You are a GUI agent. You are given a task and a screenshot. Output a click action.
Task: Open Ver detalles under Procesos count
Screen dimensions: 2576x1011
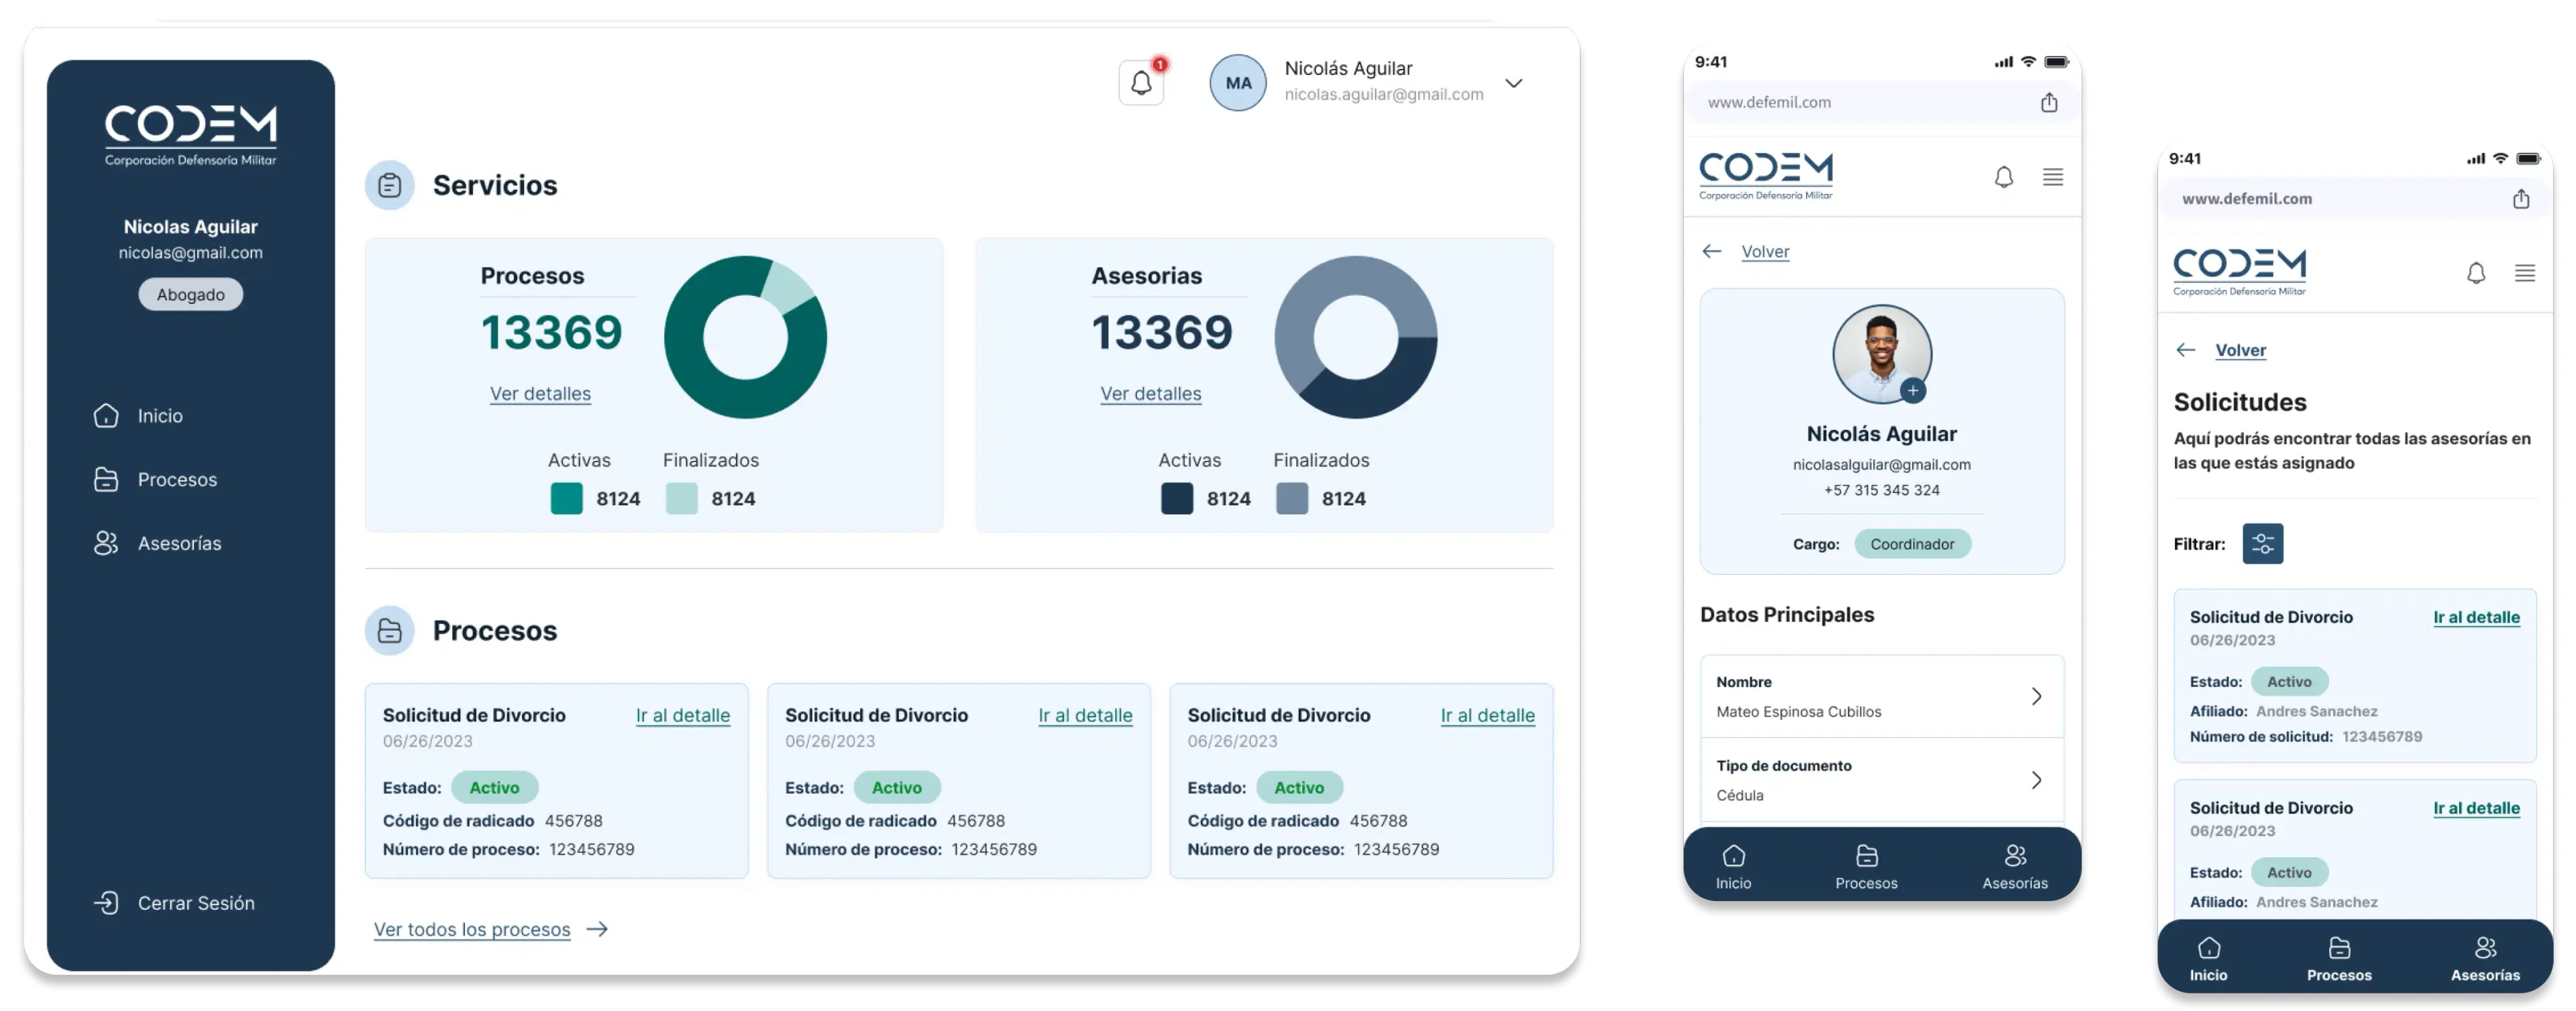tap(540, 393)
